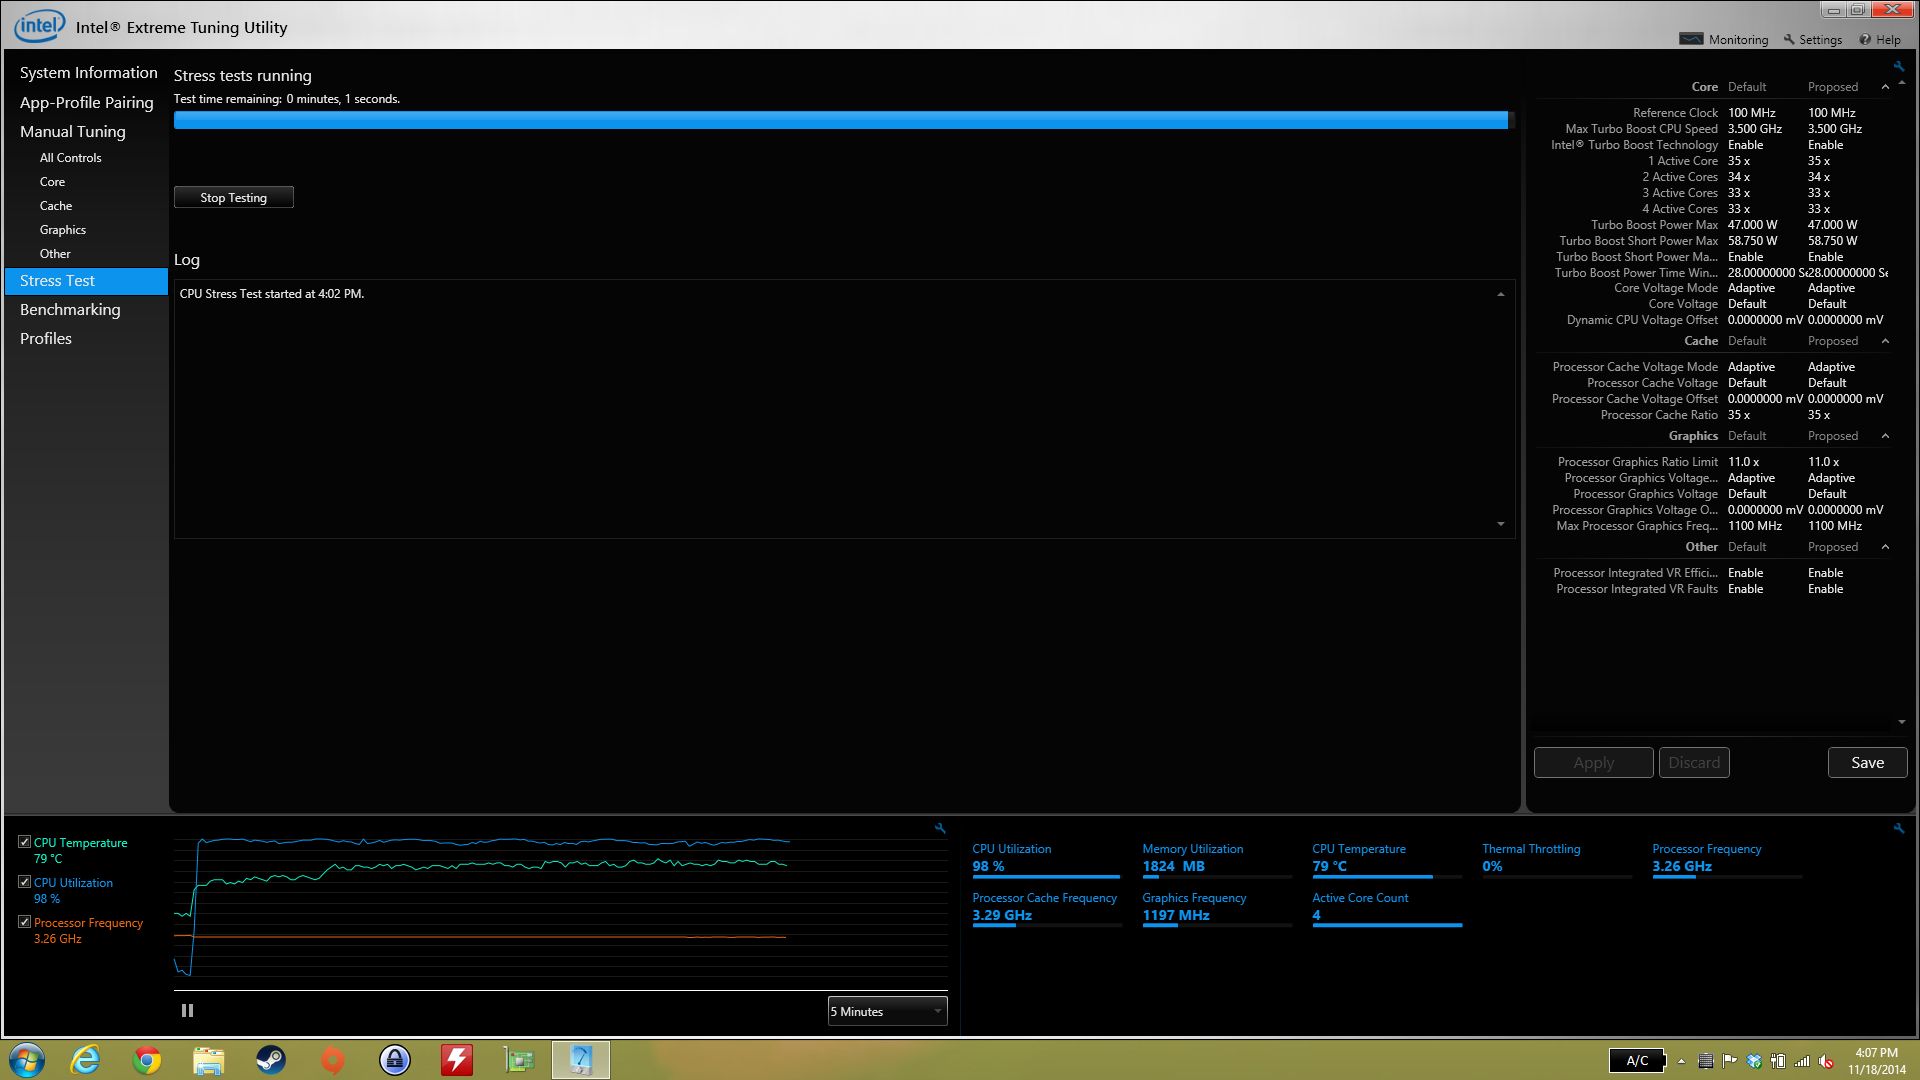The width and height of the screenshot is (1920, 1080).
Task: Open monitor panel wrench icon at bottom right
Action: (1898, 828)
